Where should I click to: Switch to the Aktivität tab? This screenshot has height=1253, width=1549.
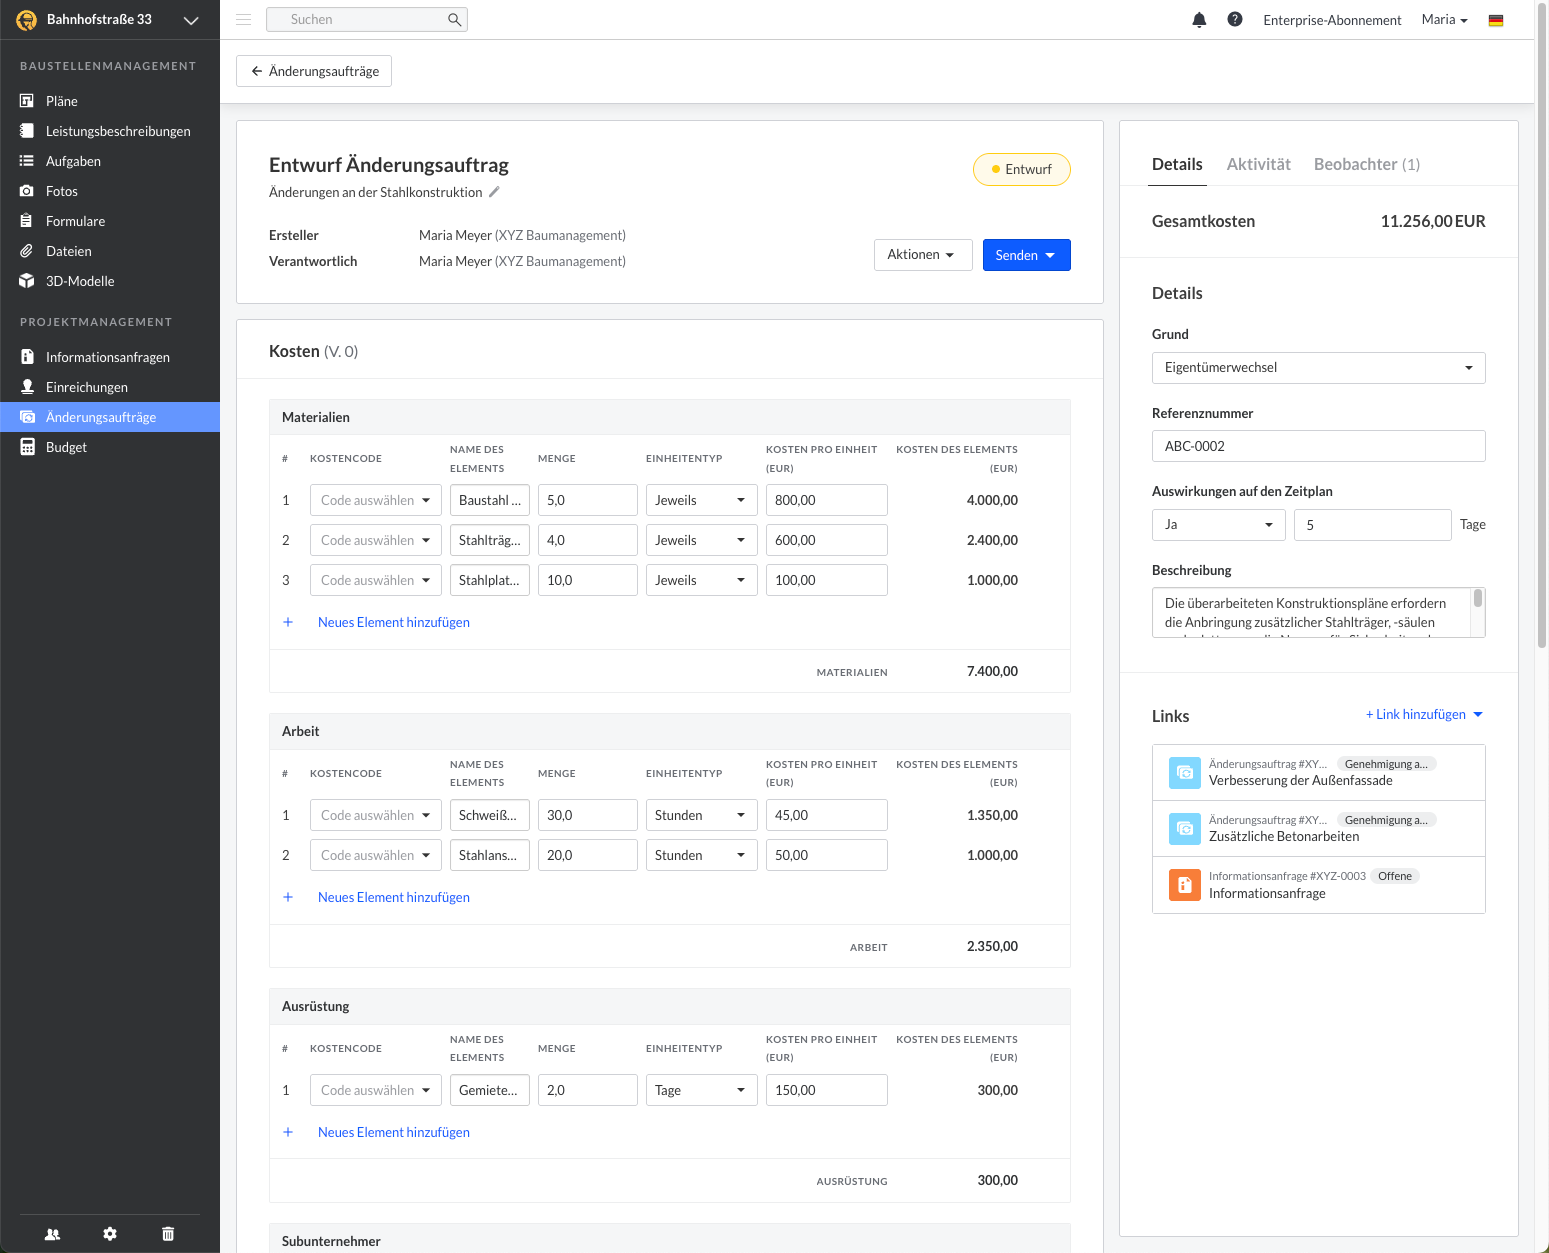pyautogui.click(x=1258, y=164)
